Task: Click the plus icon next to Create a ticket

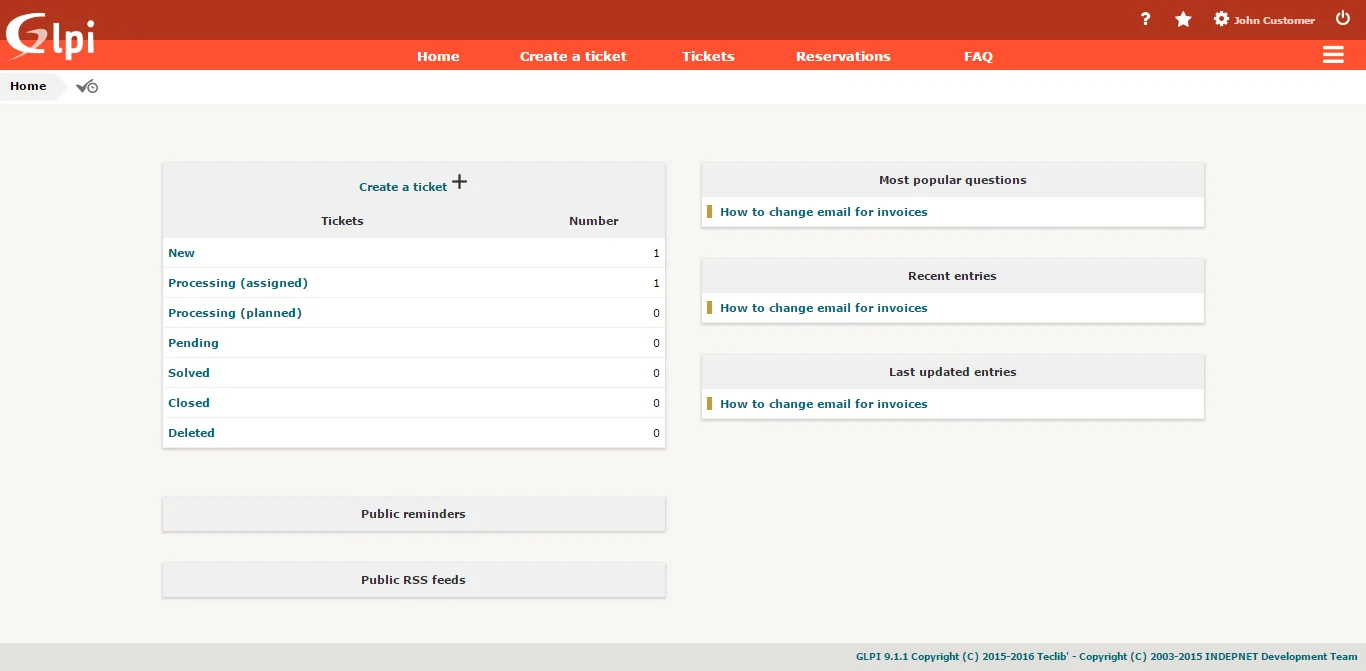Action: click(459, 181)
